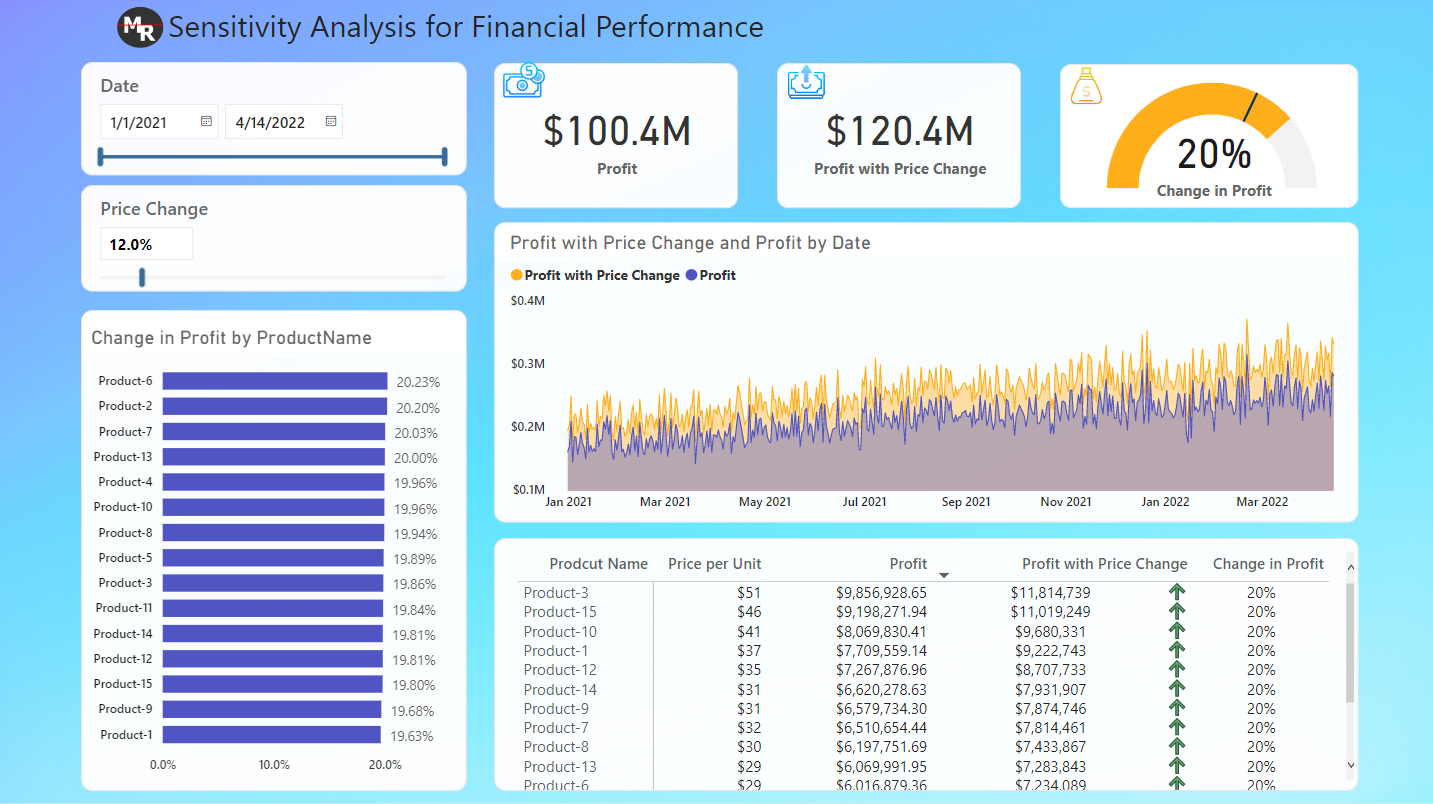The width and height of the screenshot is (1433, 804).
Task: Click the upload money icon on Price Change card
Action: 806,82
